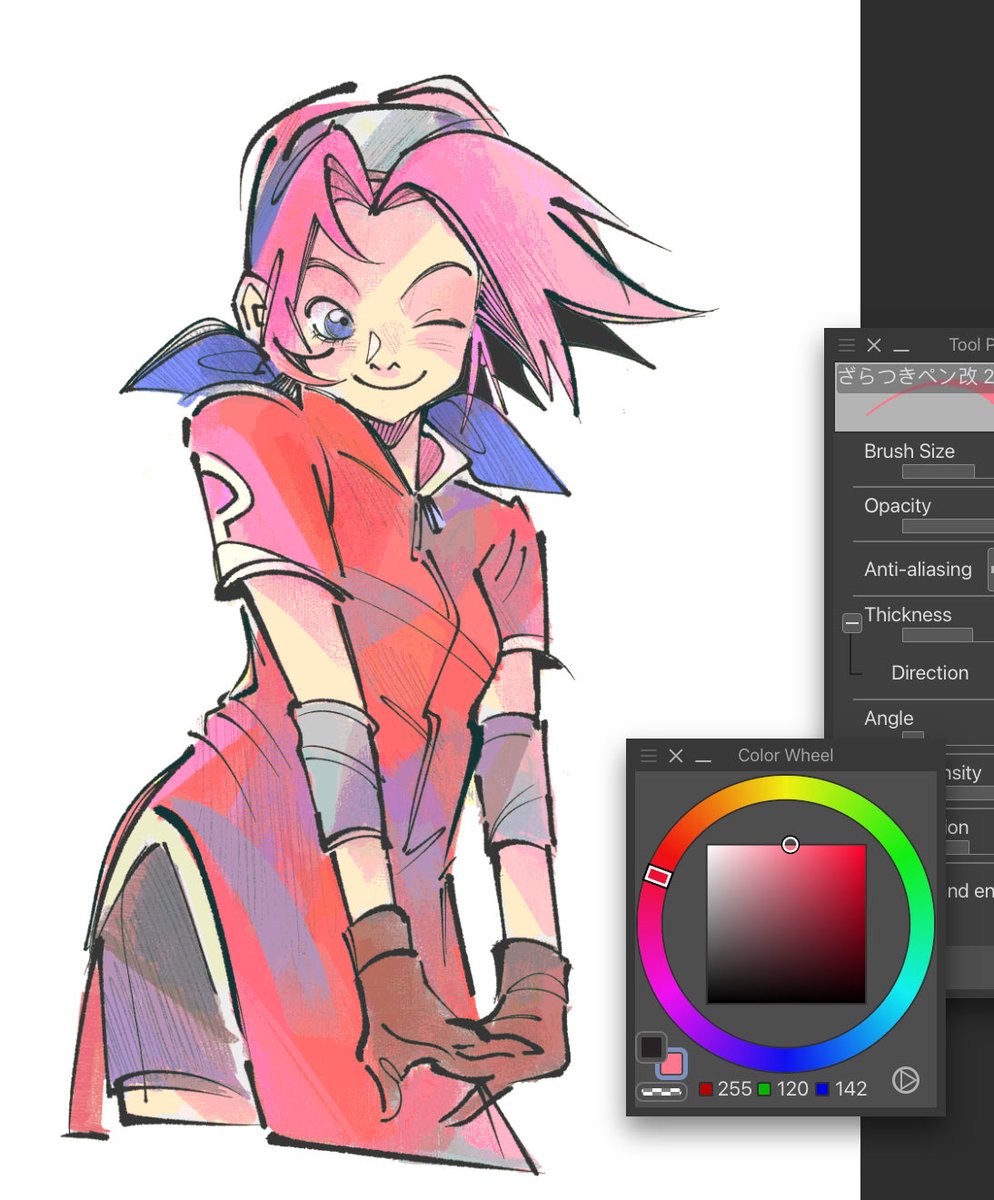Click the green value 120
This screenshot has width=994, height=1200.
[792, 1088]
